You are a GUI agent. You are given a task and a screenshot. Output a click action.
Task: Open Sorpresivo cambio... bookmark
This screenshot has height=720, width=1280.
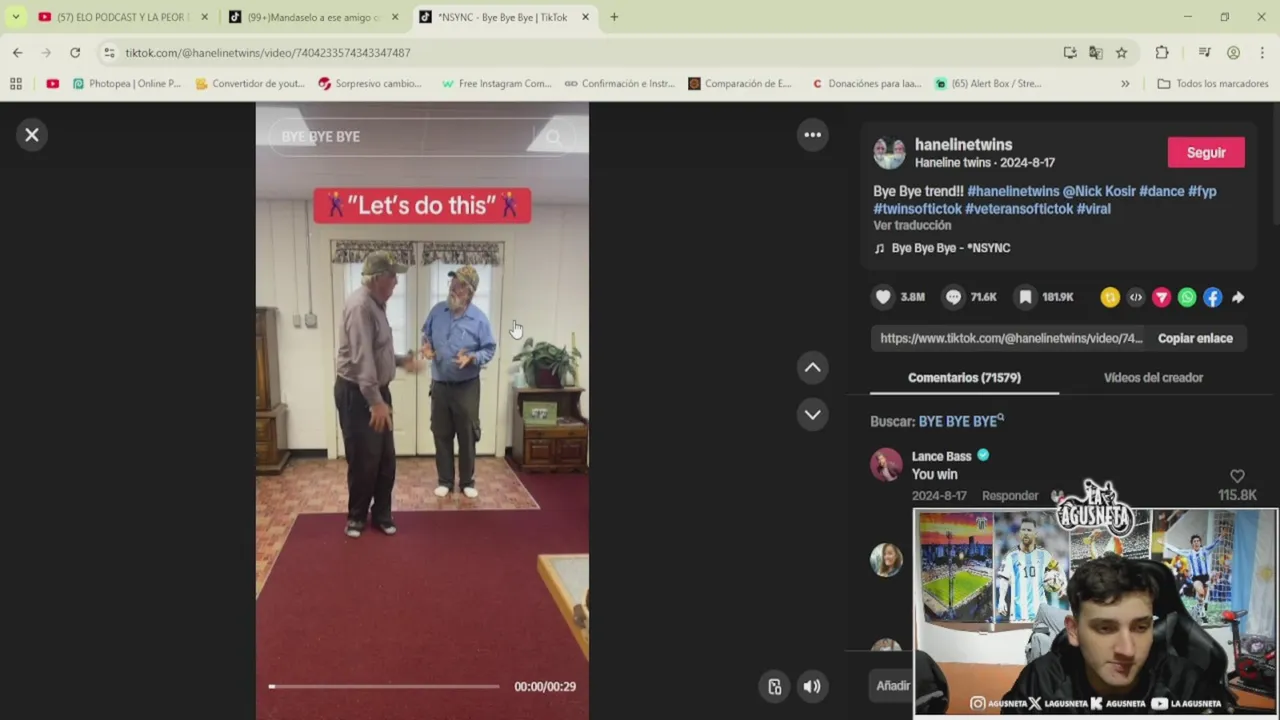click(370, 84)
